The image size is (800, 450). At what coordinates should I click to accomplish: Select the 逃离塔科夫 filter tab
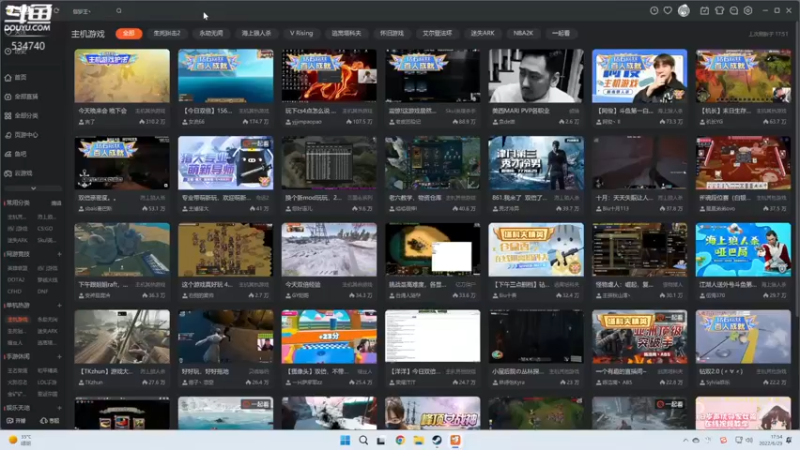346,33
